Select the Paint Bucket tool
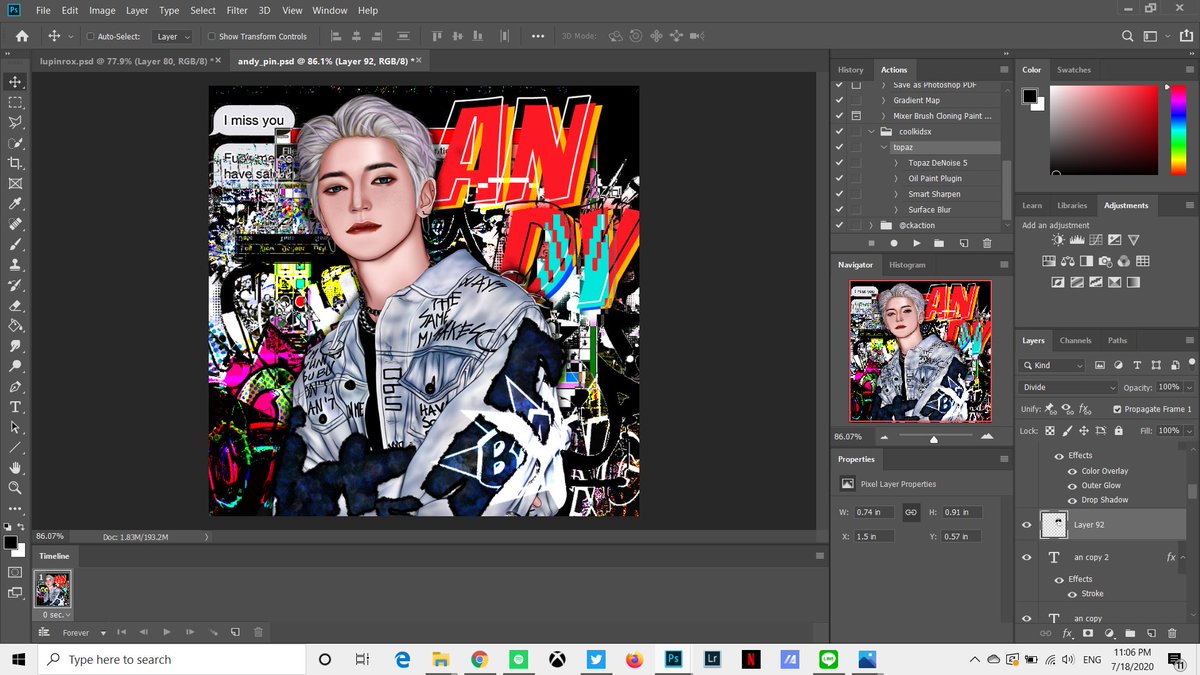Viewport: 1200px width, 675px height. click(x=15, y=326)
